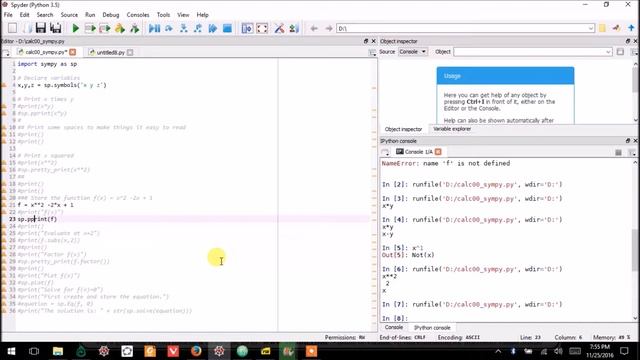Image resolution: width=640 pixels, height=360 pixels.
Task: Select the Object inspector tab
Action: pyautogui.click(x=403, y=129)
